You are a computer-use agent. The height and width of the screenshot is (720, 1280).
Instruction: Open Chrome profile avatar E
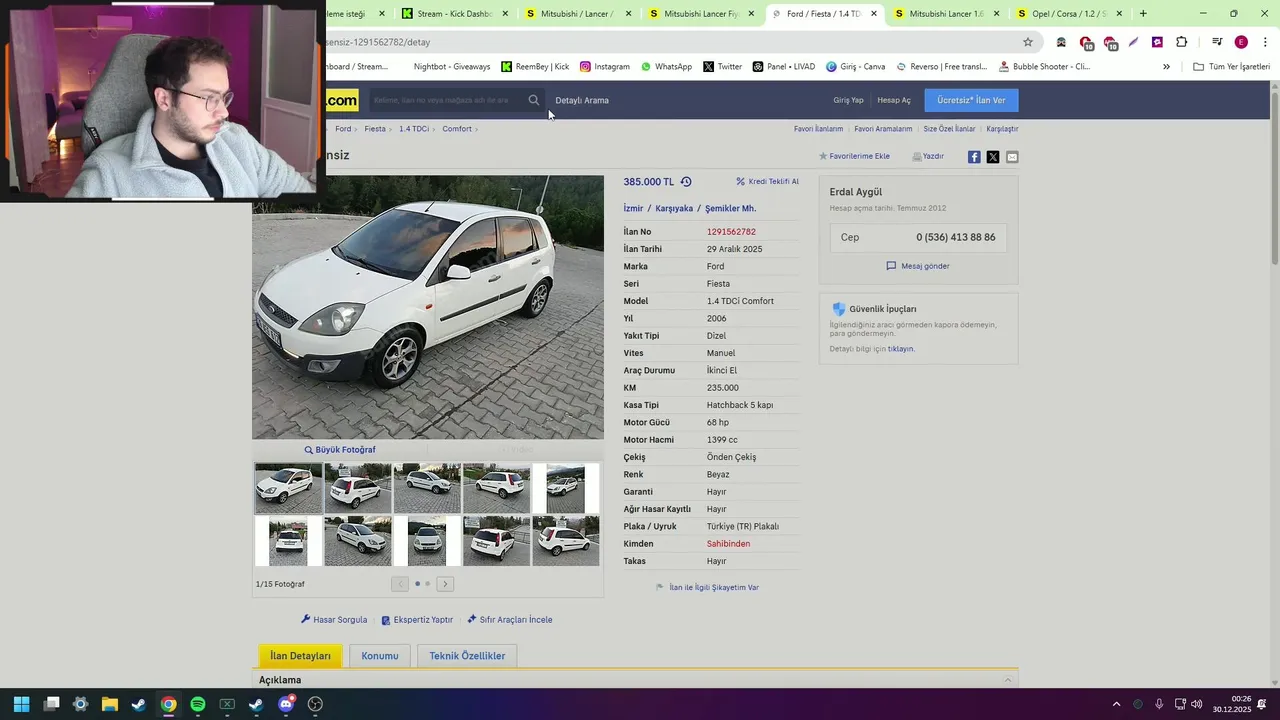click(1241, 42)
